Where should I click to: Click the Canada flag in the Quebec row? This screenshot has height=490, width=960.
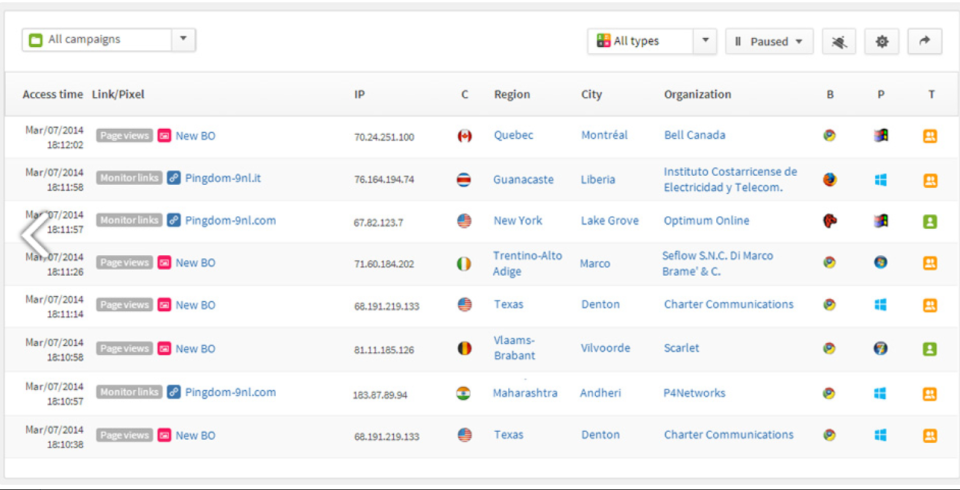(464, 136)
